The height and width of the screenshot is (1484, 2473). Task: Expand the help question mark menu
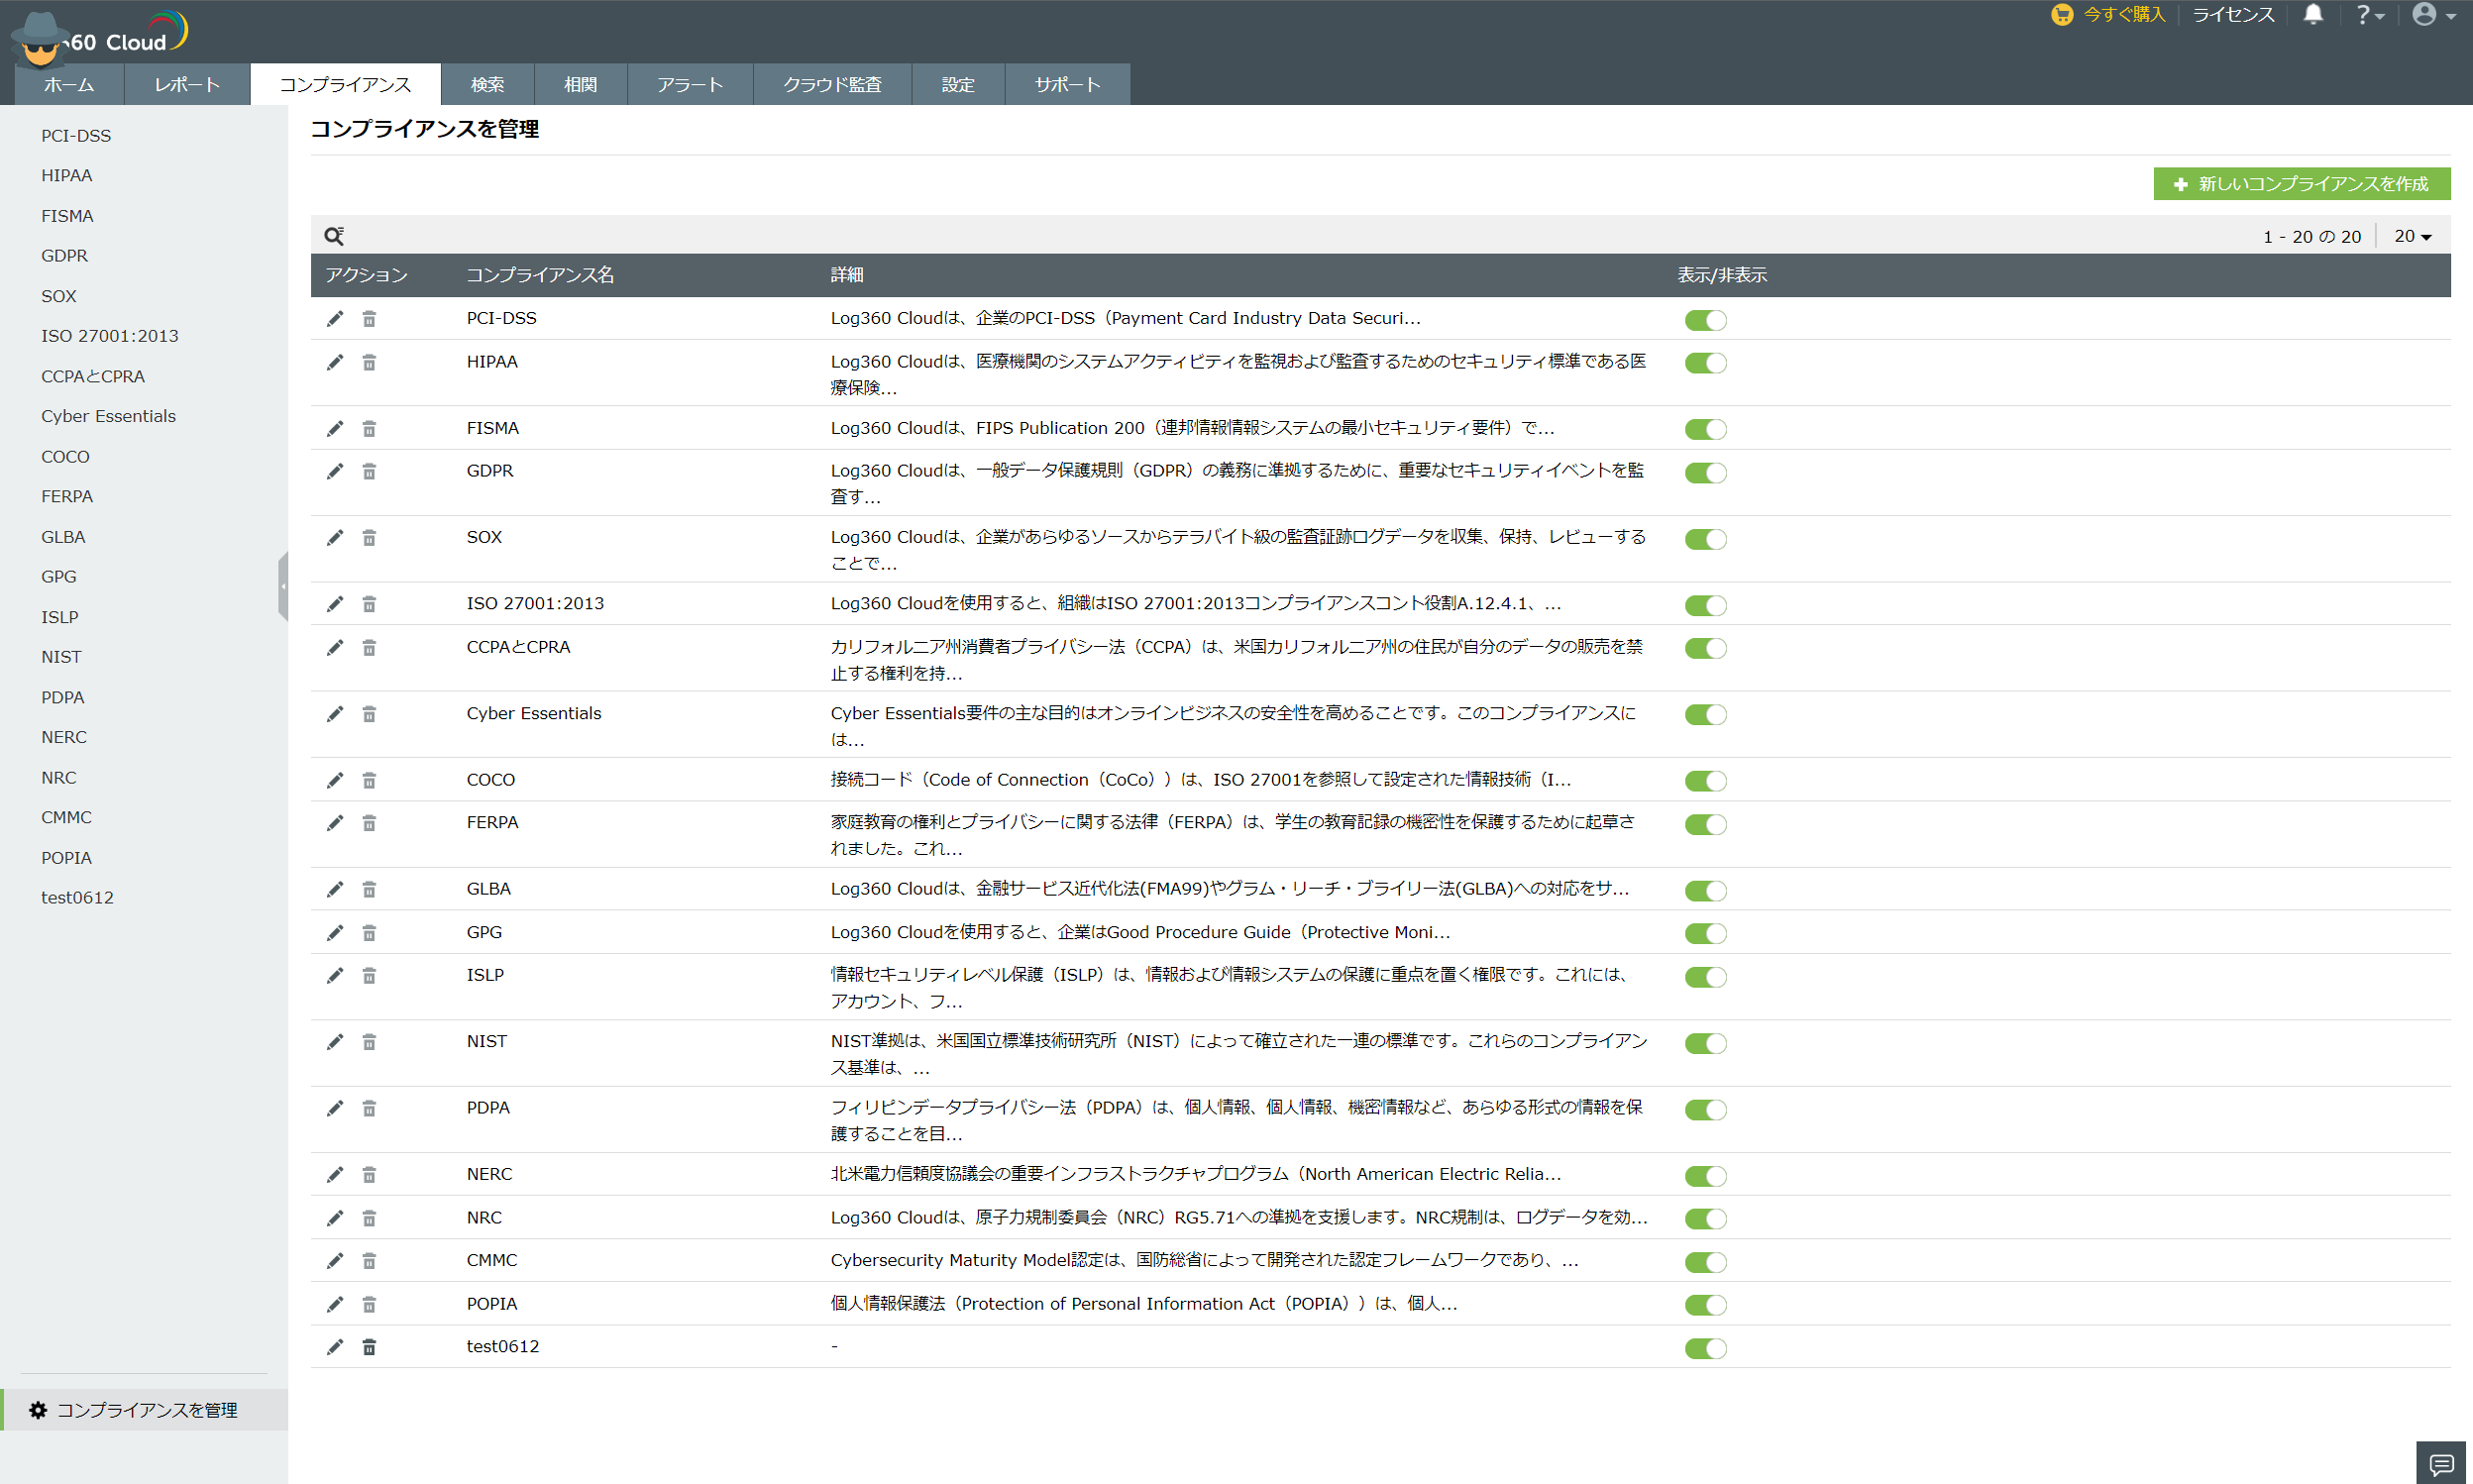[2369, 15]
